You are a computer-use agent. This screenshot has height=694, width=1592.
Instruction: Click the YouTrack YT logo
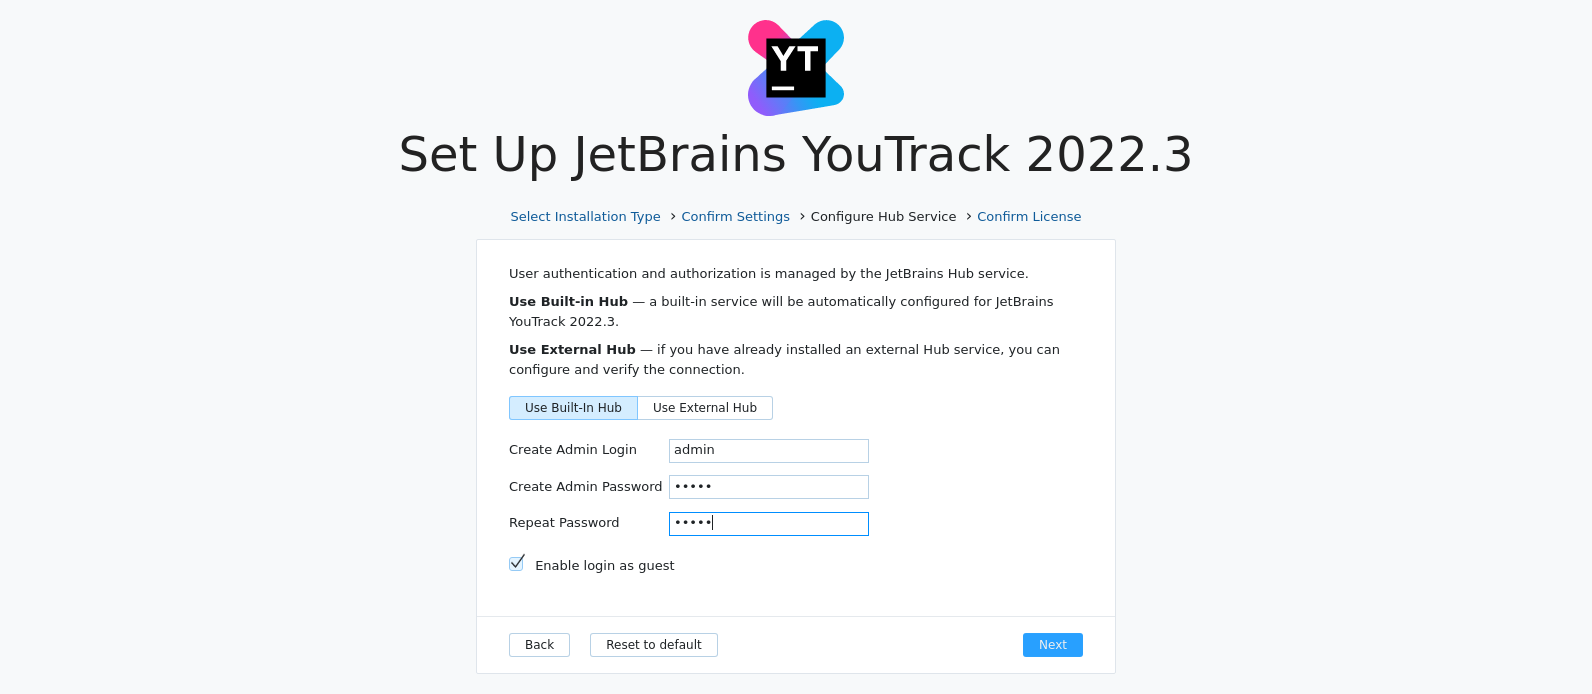(796, 68)
